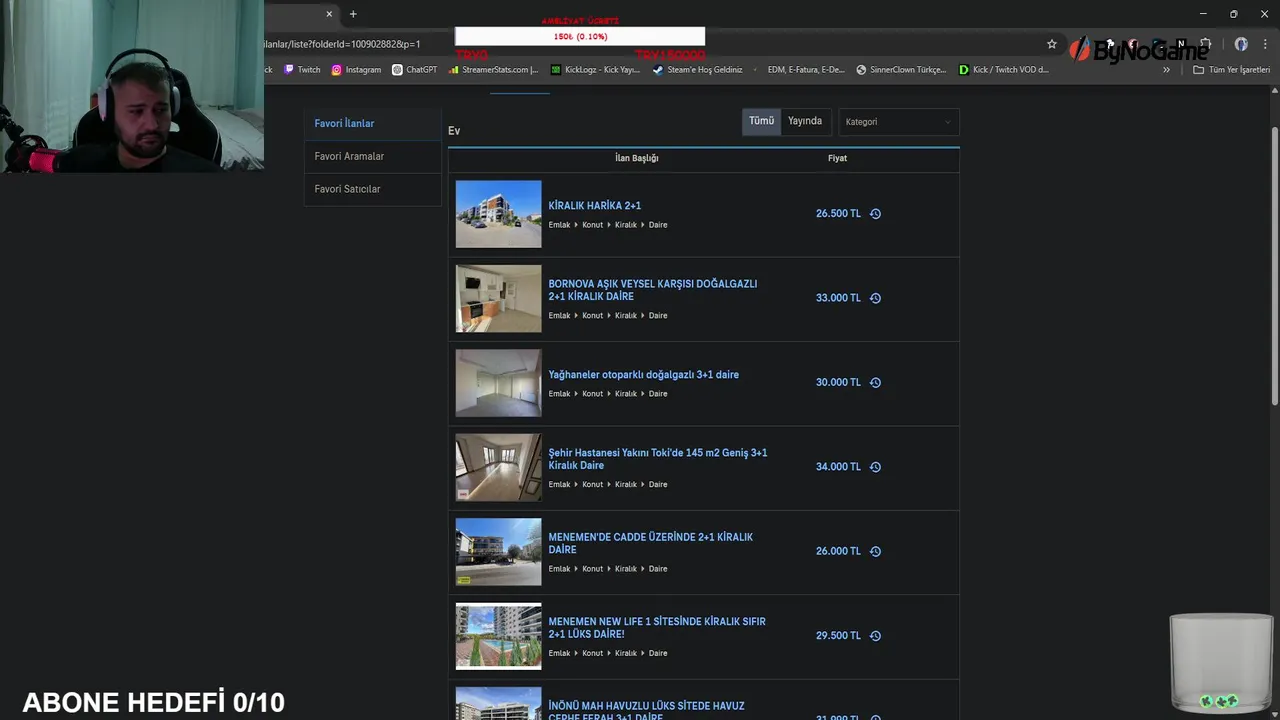Image resolution: width=1280 pixels, height=720 pixels.
Task: Open the Tüm Yer İşaretleri folder
Action: [x=1231, y=70]
